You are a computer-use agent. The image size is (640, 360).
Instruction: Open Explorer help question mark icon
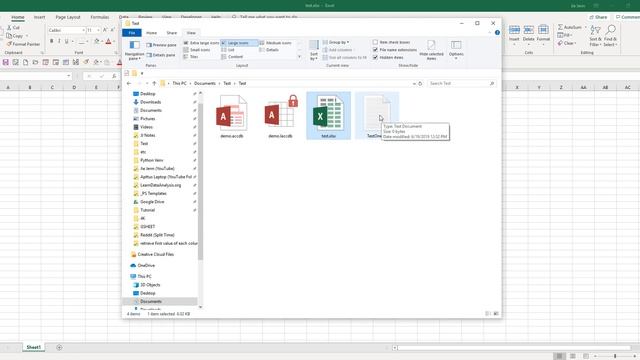pos(497,33)
